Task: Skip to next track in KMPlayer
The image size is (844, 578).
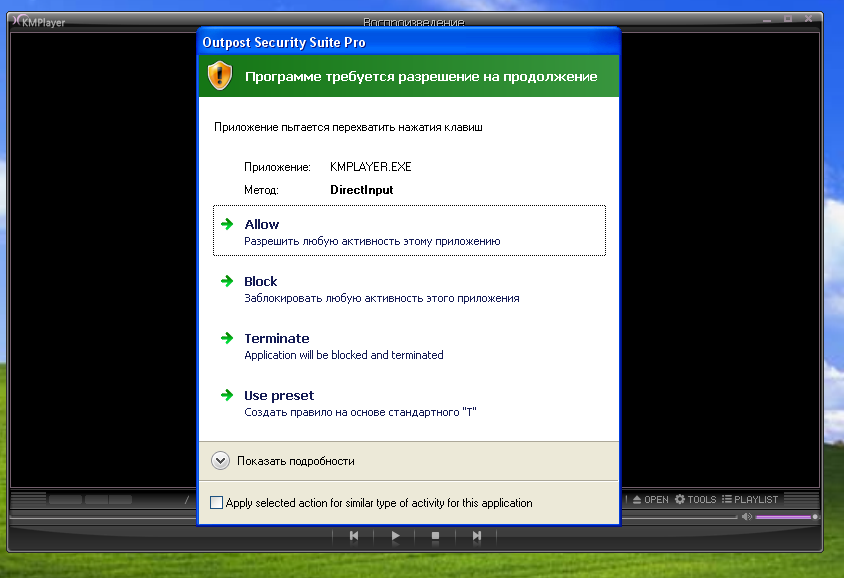Action: (476, 536)
